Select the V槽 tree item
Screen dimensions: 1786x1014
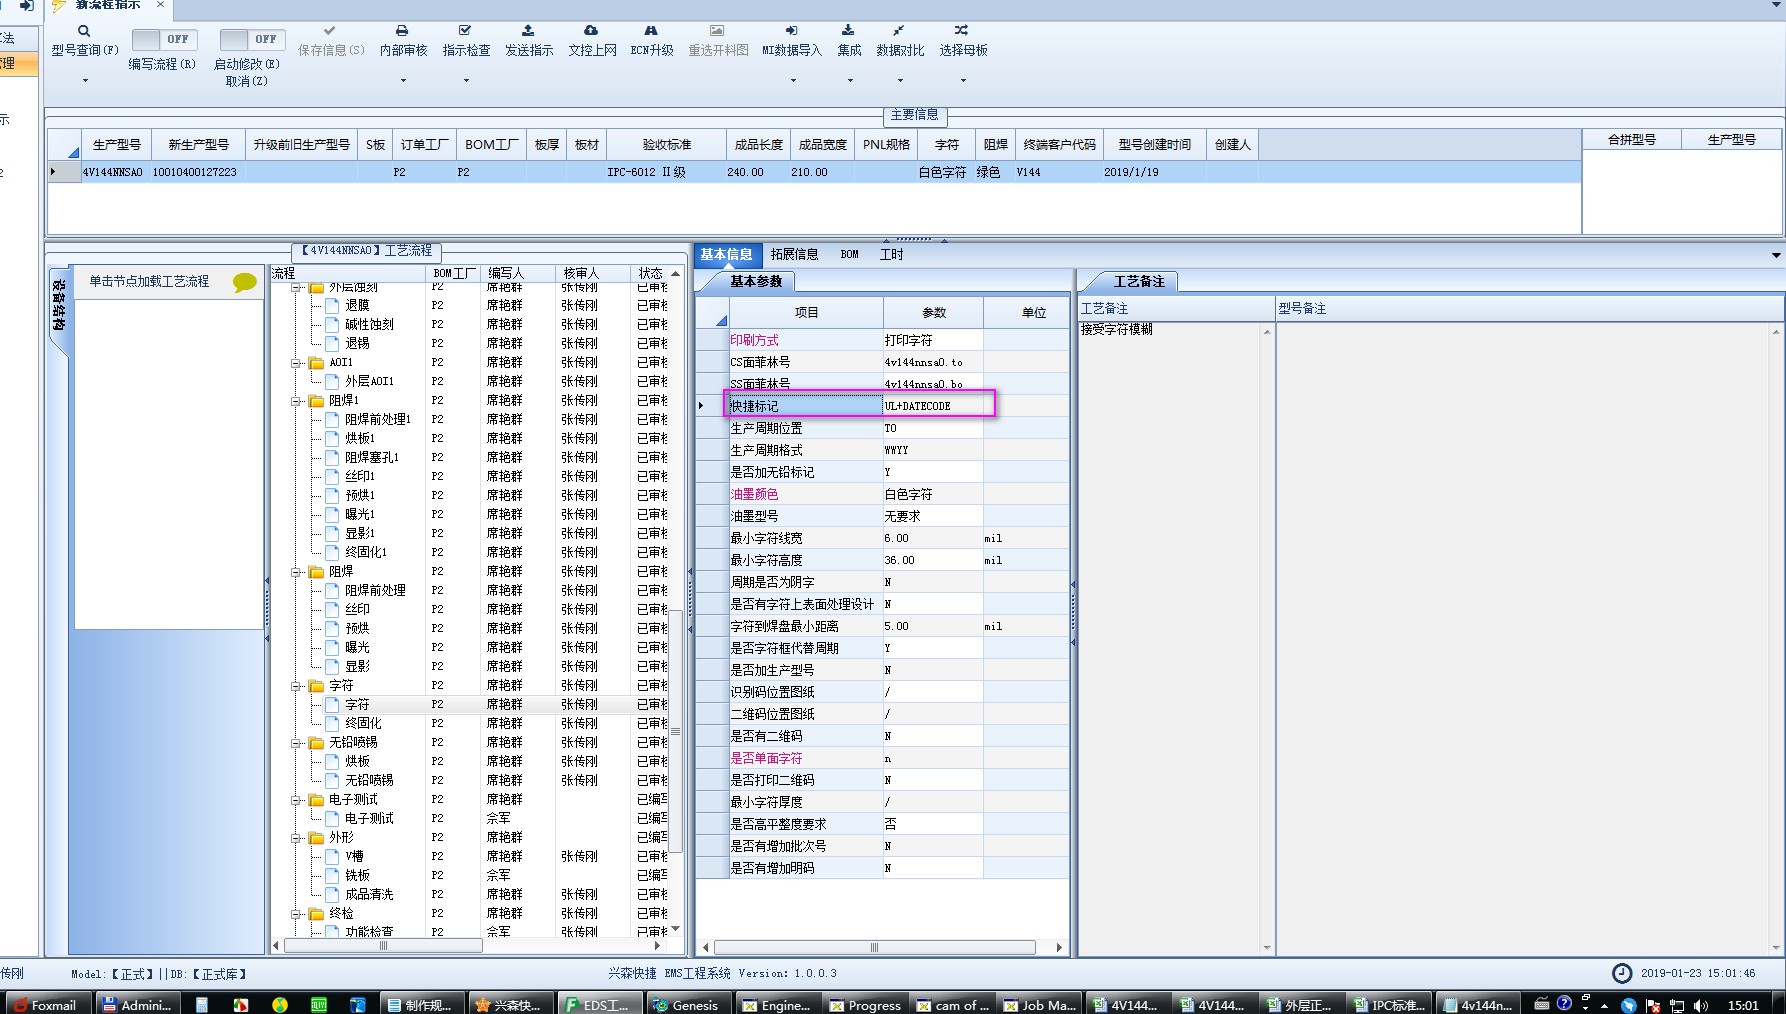tap(354, 857)
